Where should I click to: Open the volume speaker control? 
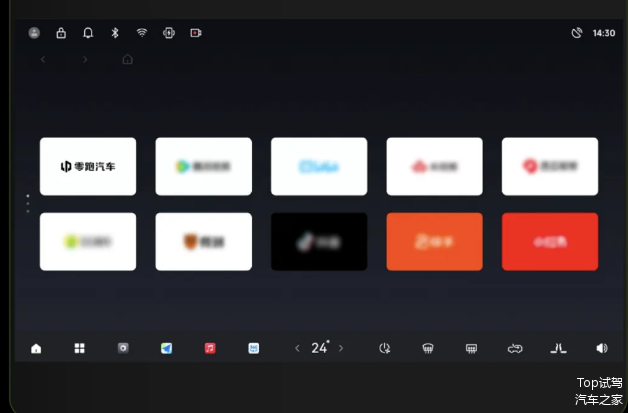coord(601,348)
